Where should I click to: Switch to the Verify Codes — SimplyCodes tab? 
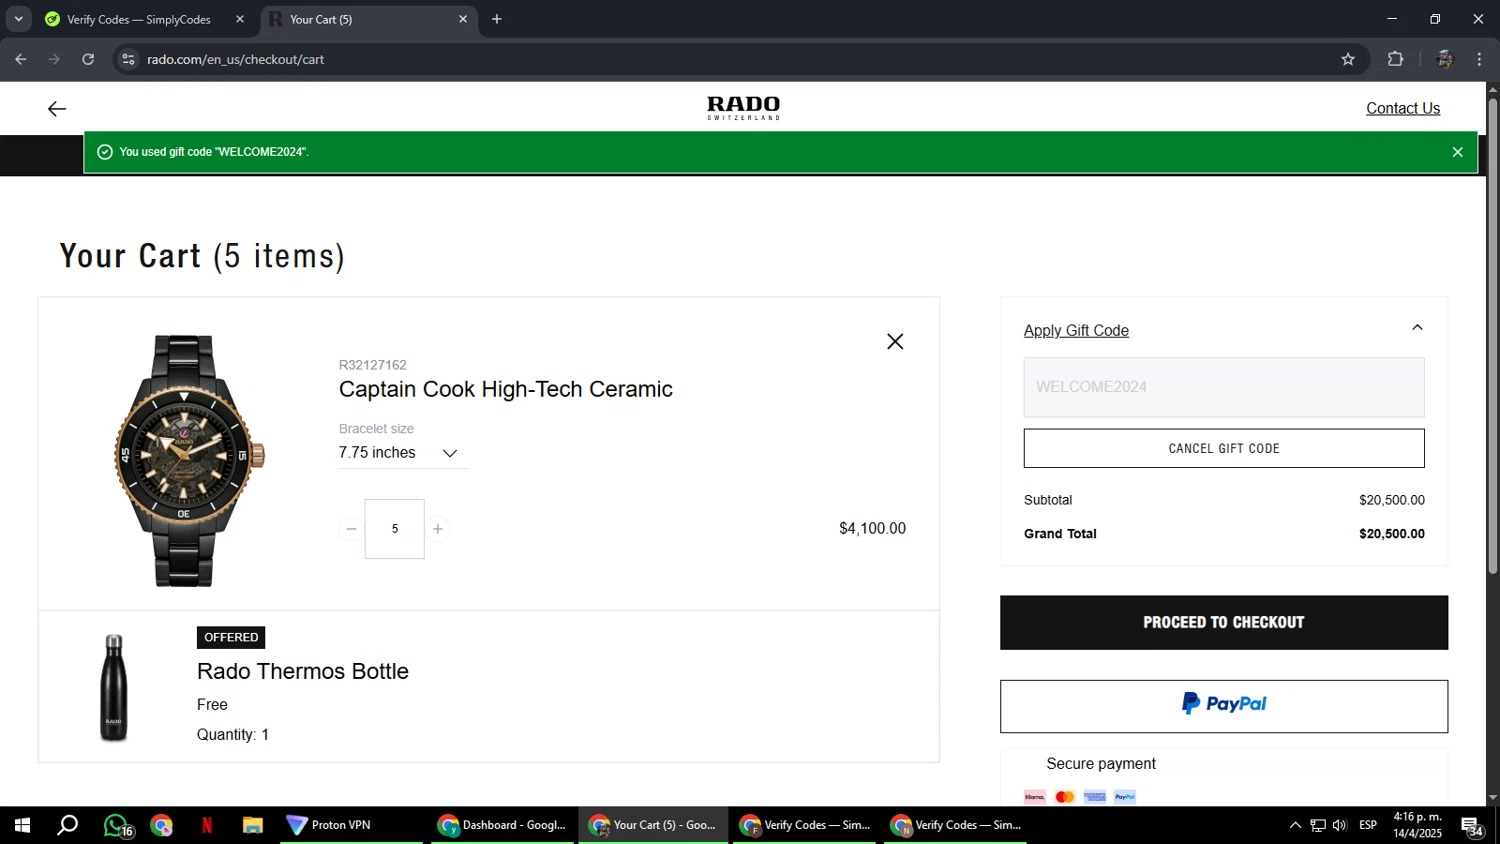click(139, 19)
